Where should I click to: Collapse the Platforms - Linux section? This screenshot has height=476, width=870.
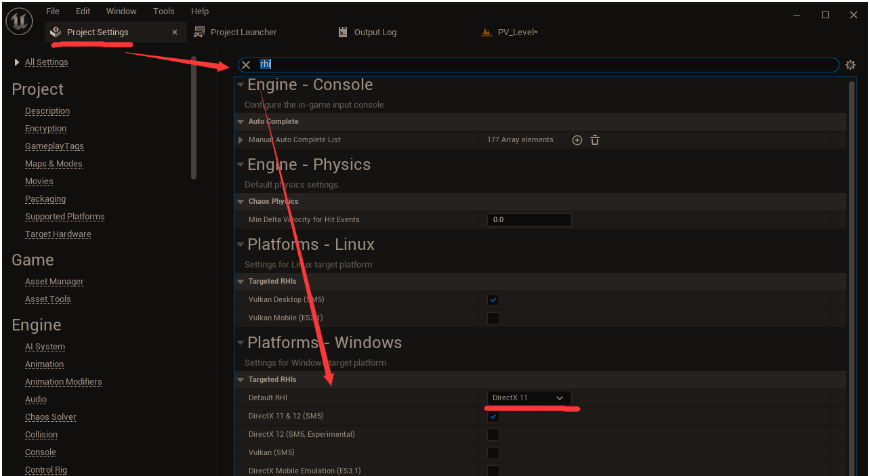(x=240, y=245)
